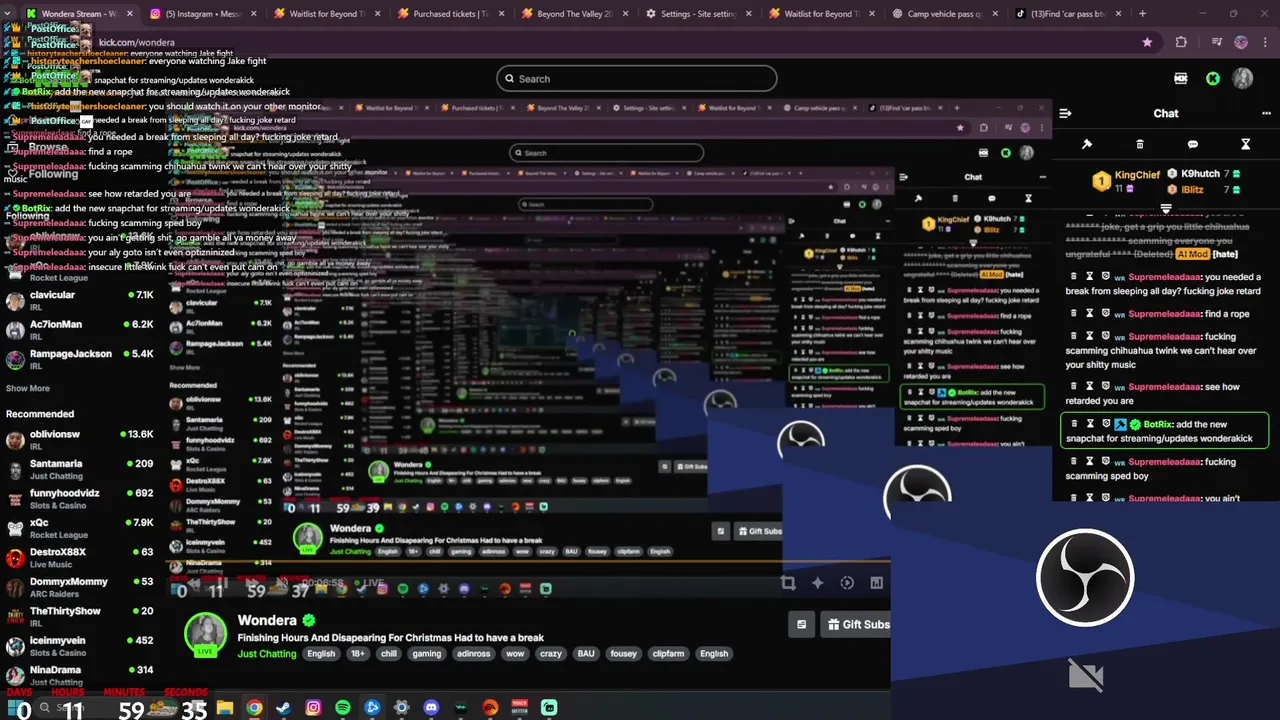Delete the 'you needed a break' chat message
Image resolution: width=1280 pixels, height=720 pixels.
tap(1074, 277)
